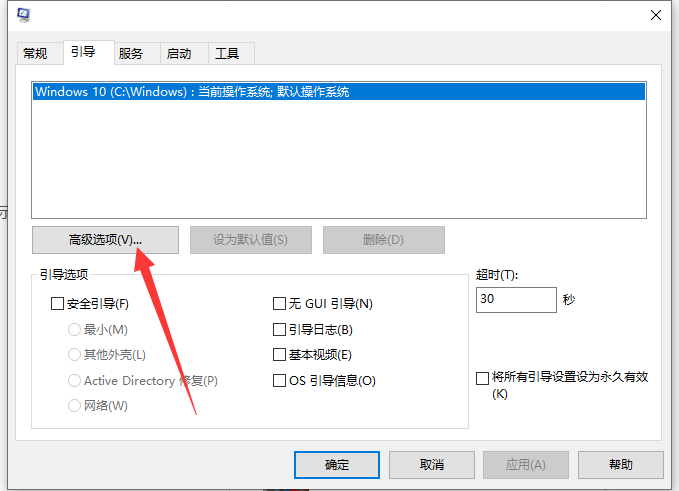Click the system configuration icon in title bar

pyautogui.click(x=23, y=15)
